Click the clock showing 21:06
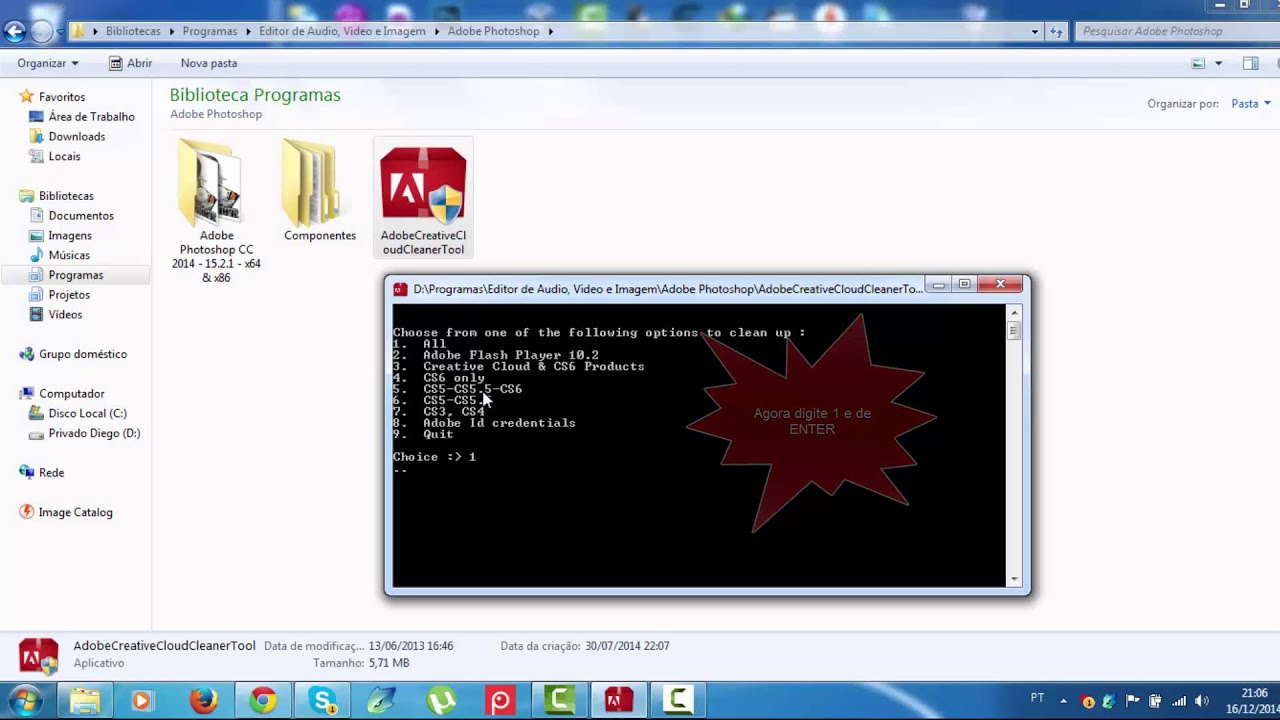Image resolution: width=1280 pixels, height=720 pixels. pyautogui.click(x=1254, y=693)
